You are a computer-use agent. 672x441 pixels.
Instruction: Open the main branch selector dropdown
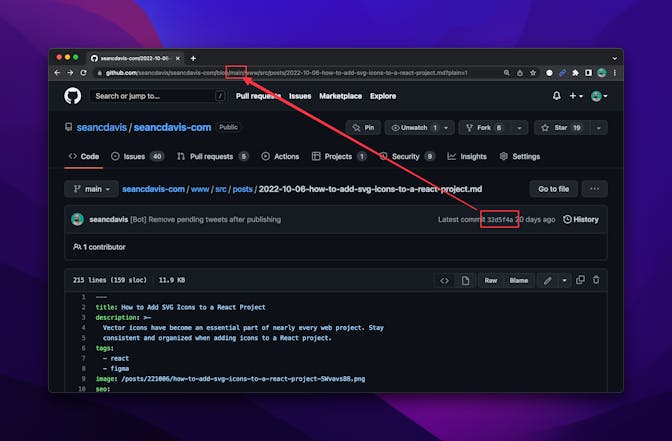(91, 189)
